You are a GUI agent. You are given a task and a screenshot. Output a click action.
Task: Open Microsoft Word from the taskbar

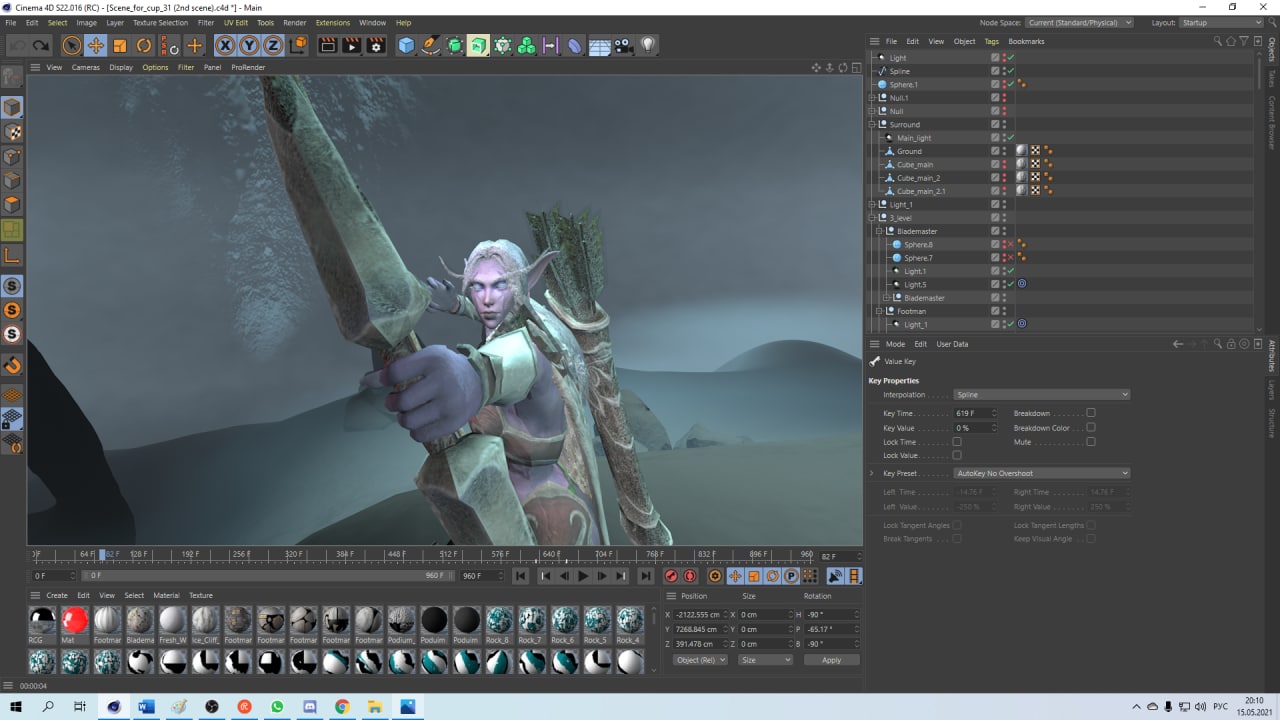(146, 706)
